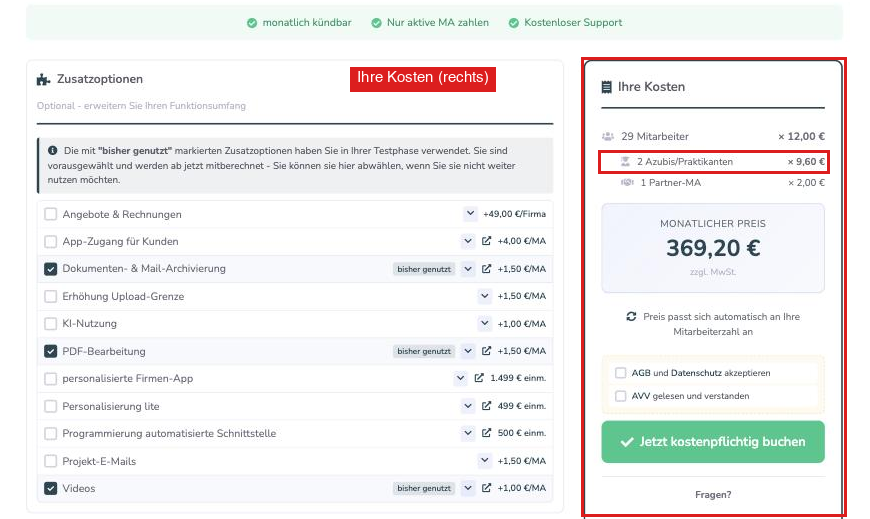Expand Dokumenten- & Mail-Archivierung chevron
Image resolution: width=870 pixels, height=519 pixels.
click(x=468, y=269)
